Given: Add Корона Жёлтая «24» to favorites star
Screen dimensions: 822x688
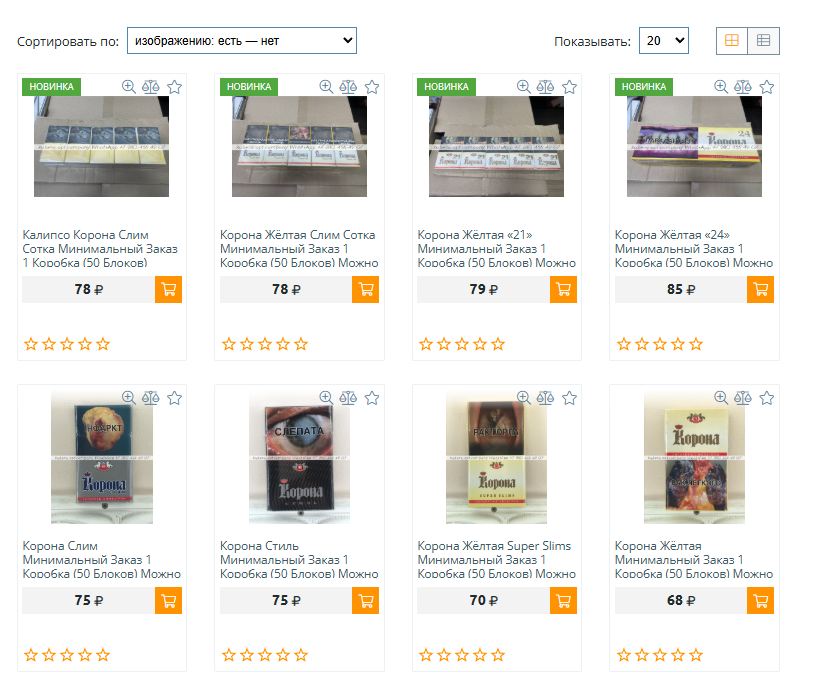Looking at the screenshot, I should pyautogui.click(x=767, y=87).
